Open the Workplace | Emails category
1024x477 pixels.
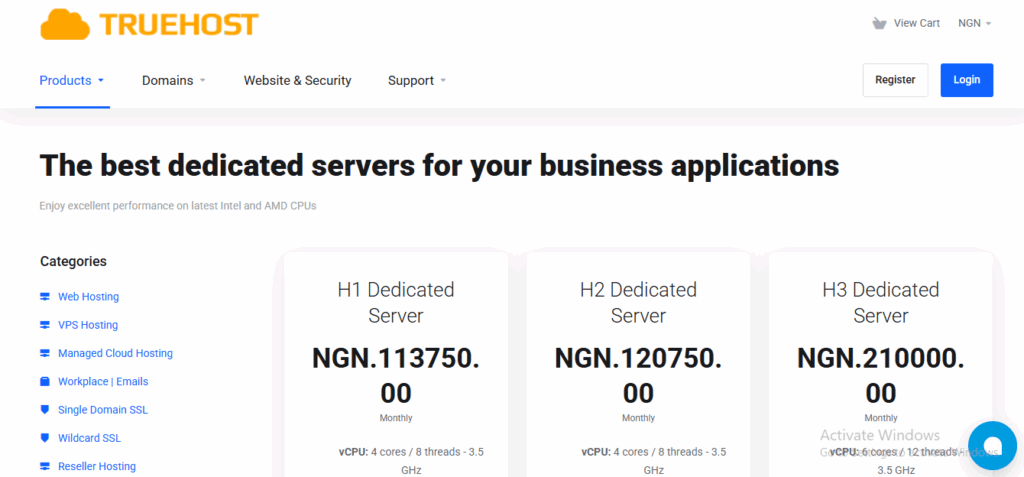click(x=103, y=381)
